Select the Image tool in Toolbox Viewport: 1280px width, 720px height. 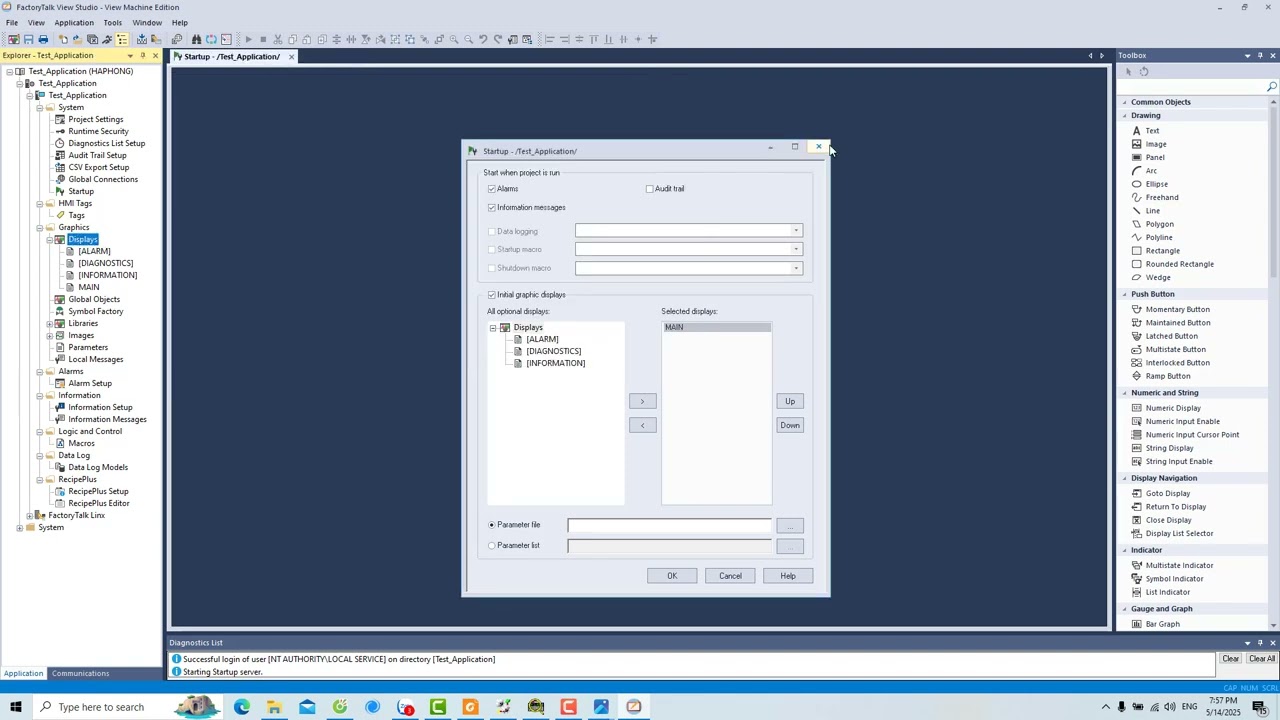[1155, 144]
